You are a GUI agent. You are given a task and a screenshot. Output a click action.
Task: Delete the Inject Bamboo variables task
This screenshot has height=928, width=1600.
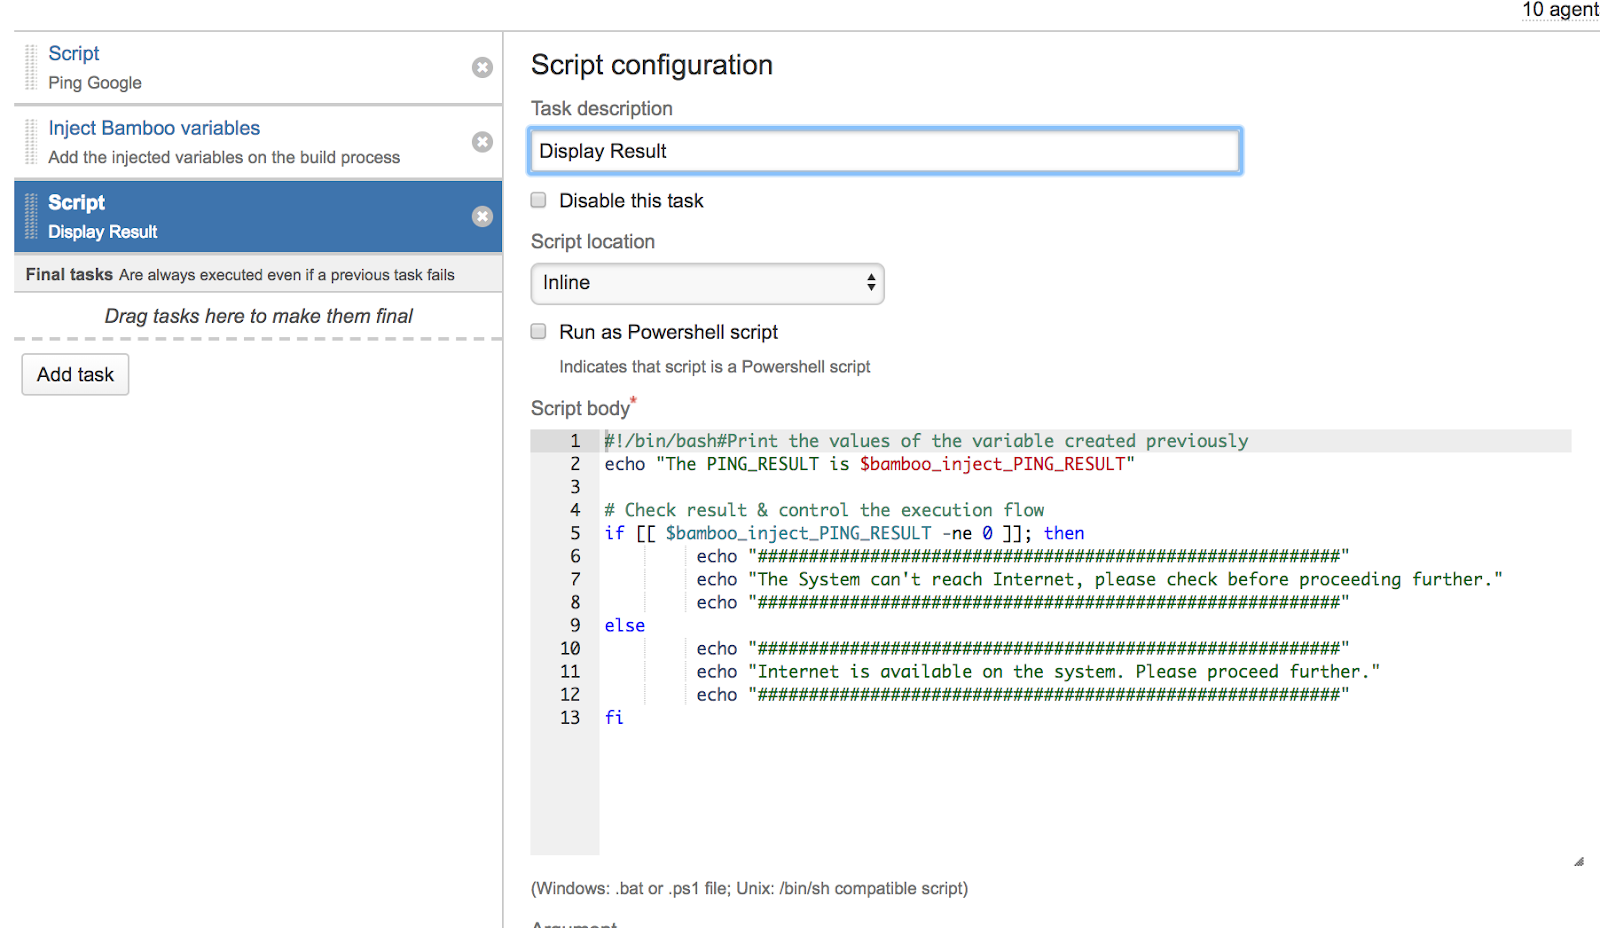[483, 142]
